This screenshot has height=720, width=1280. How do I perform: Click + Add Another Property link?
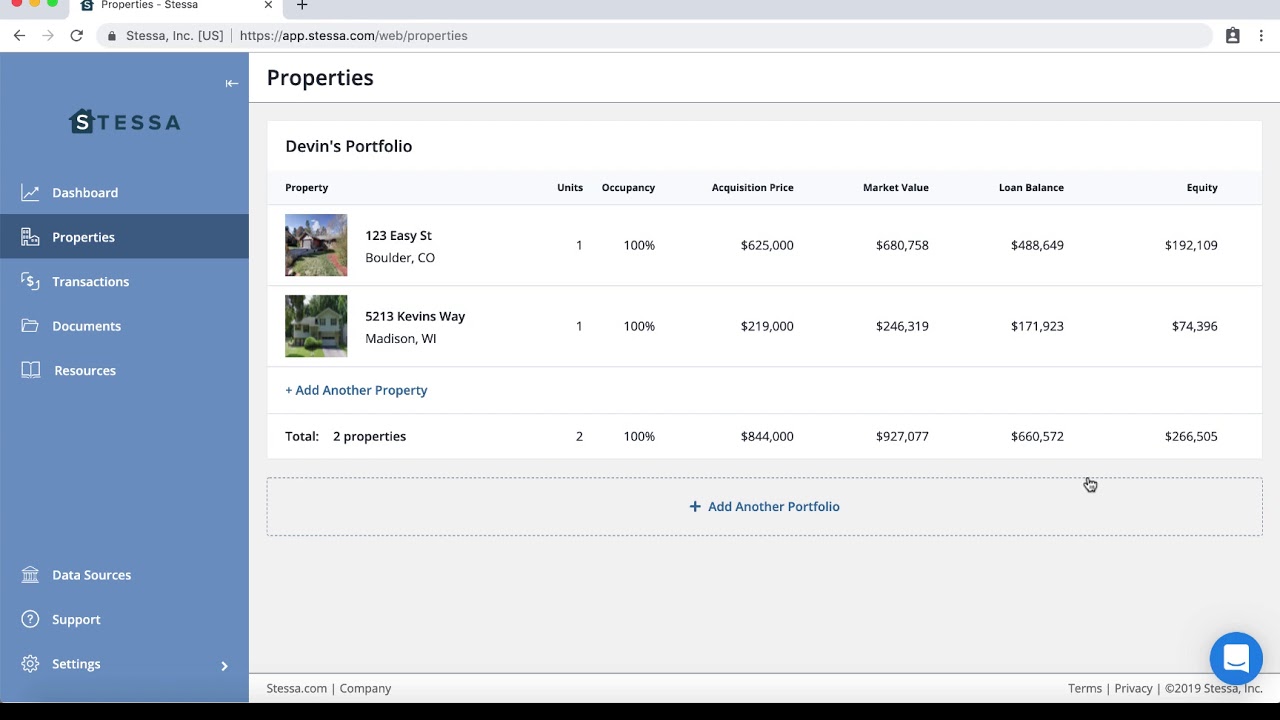pyautogui.click(x=356, y=390)
